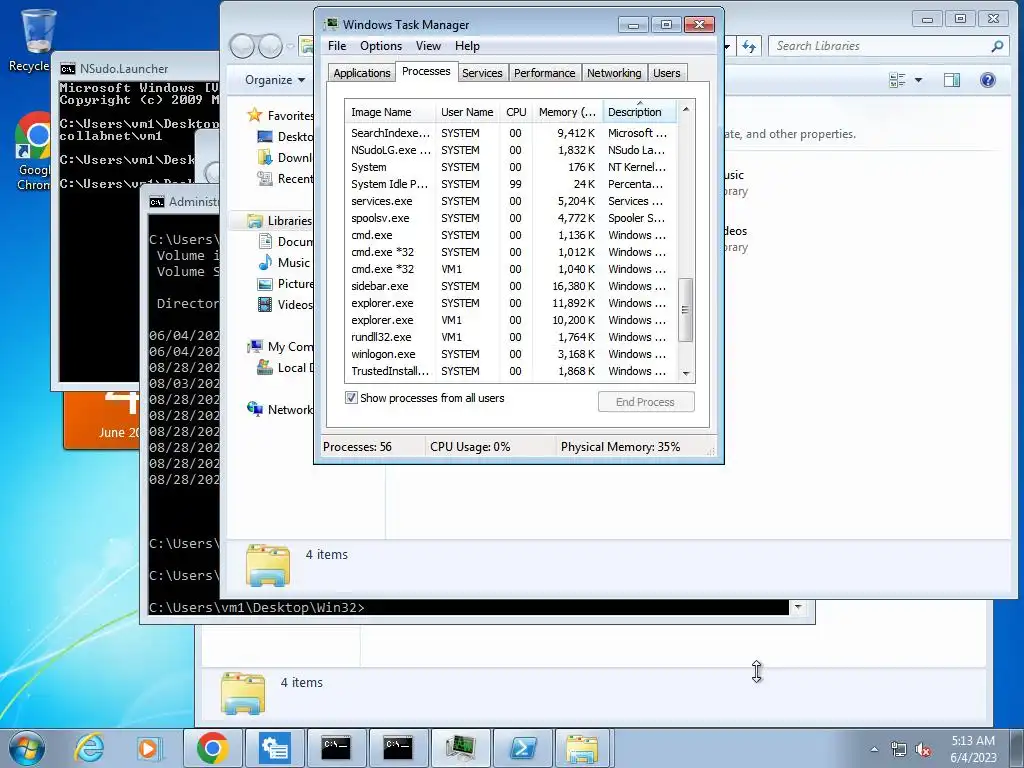Open the Options menu in Task Manager
The image size is (1024, 768).
[381, 46]
